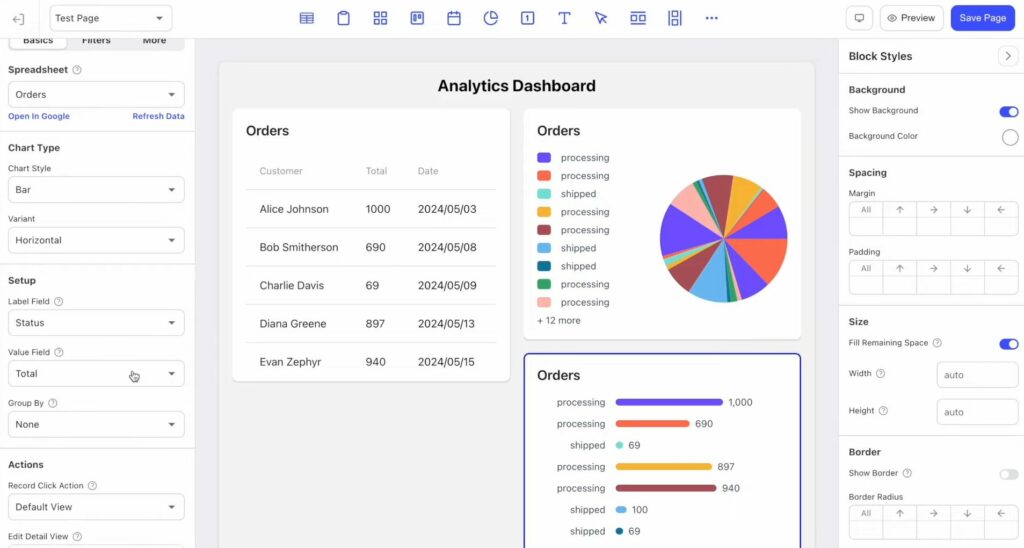Insert a kanban board block
1024x548 pixels.
tap(417, 18)
